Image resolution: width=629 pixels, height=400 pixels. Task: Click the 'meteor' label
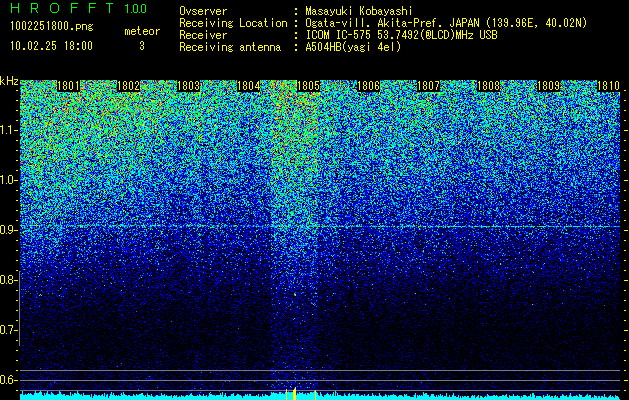click(x=142, y=31)
